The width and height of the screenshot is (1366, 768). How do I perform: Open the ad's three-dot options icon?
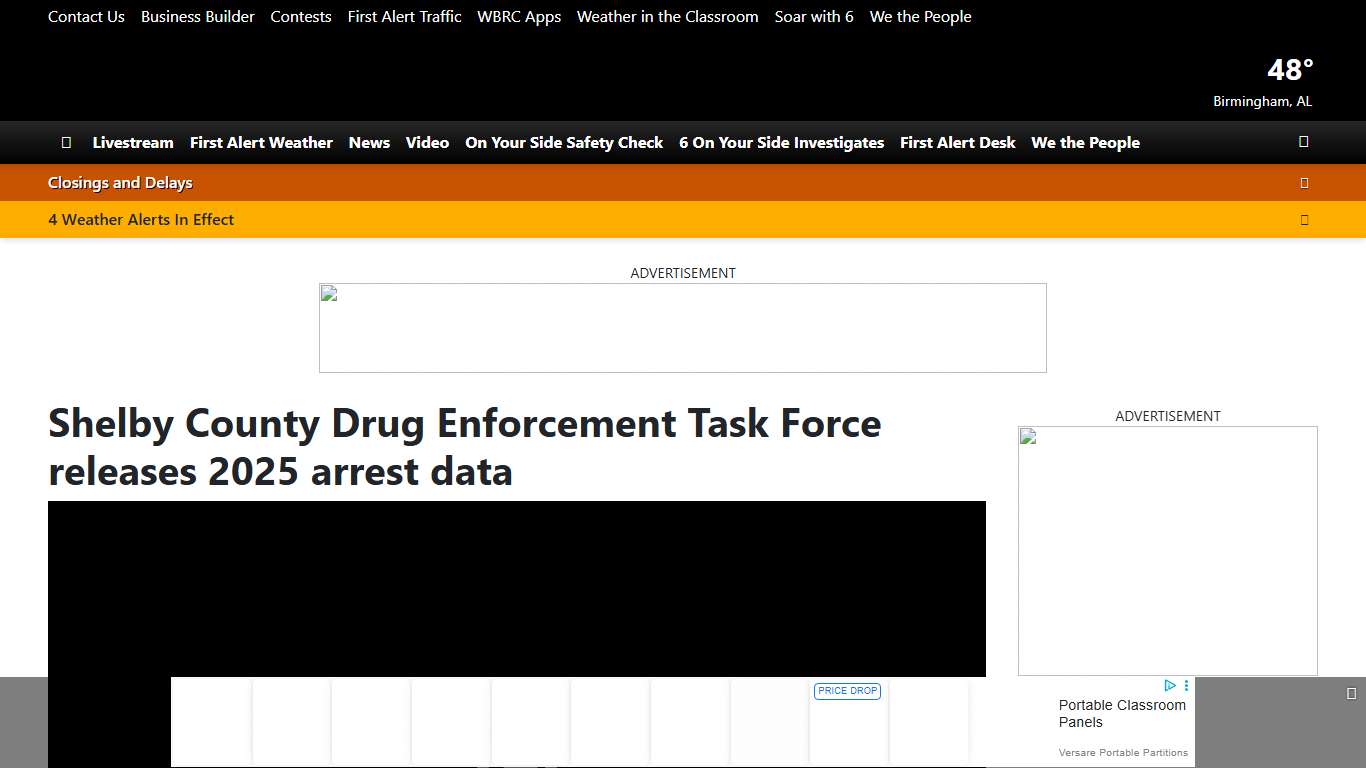1186,685
